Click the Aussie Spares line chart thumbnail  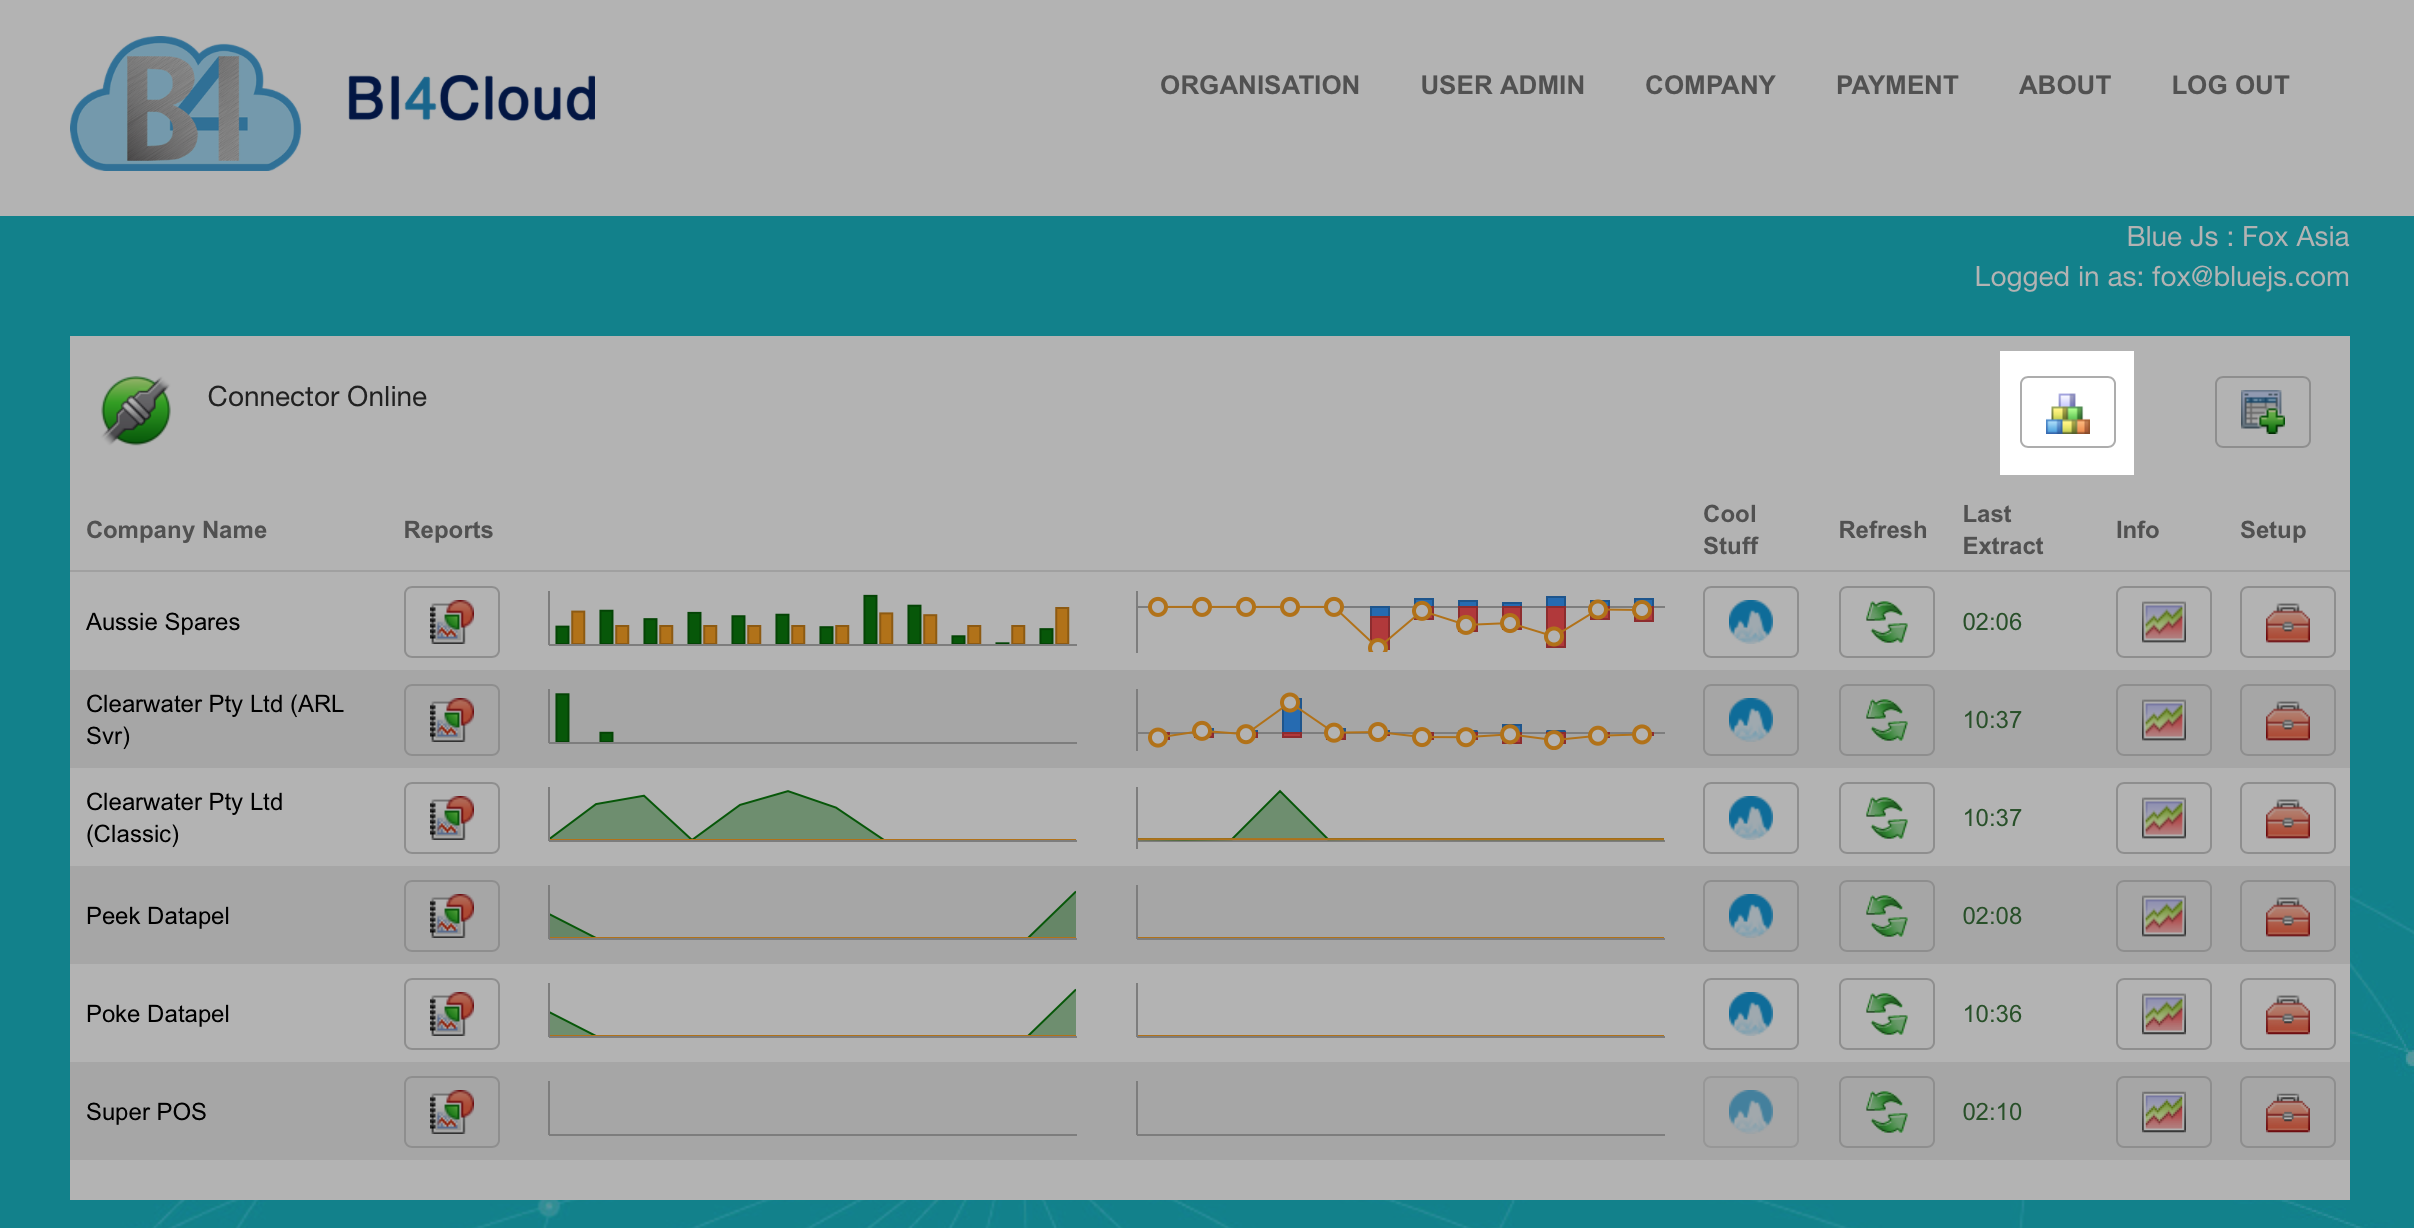(x=1400, y=622)
